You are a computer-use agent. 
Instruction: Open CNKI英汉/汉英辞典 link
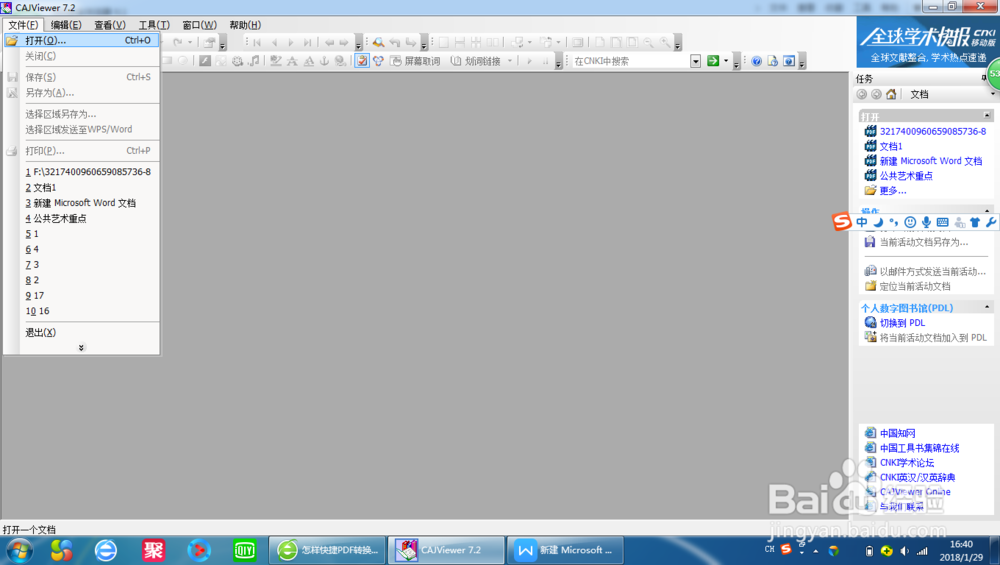(x=918, y=477)
